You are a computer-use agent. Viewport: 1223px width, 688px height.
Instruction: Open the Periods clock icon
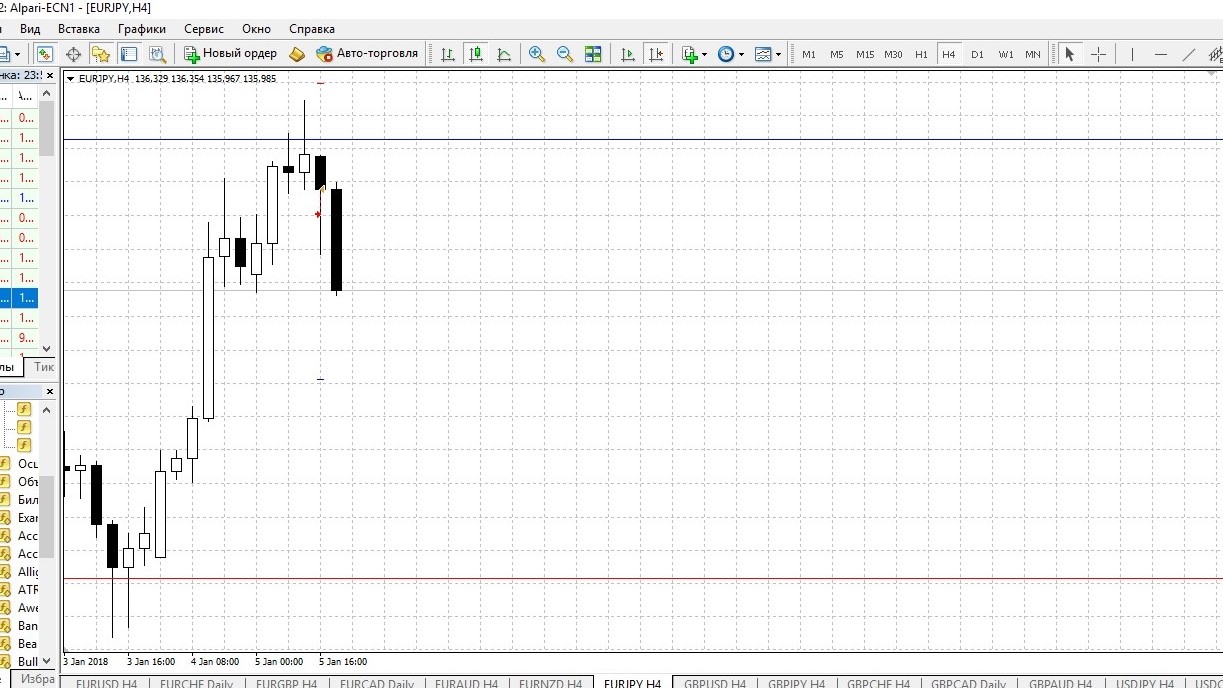tap(726, 54)
